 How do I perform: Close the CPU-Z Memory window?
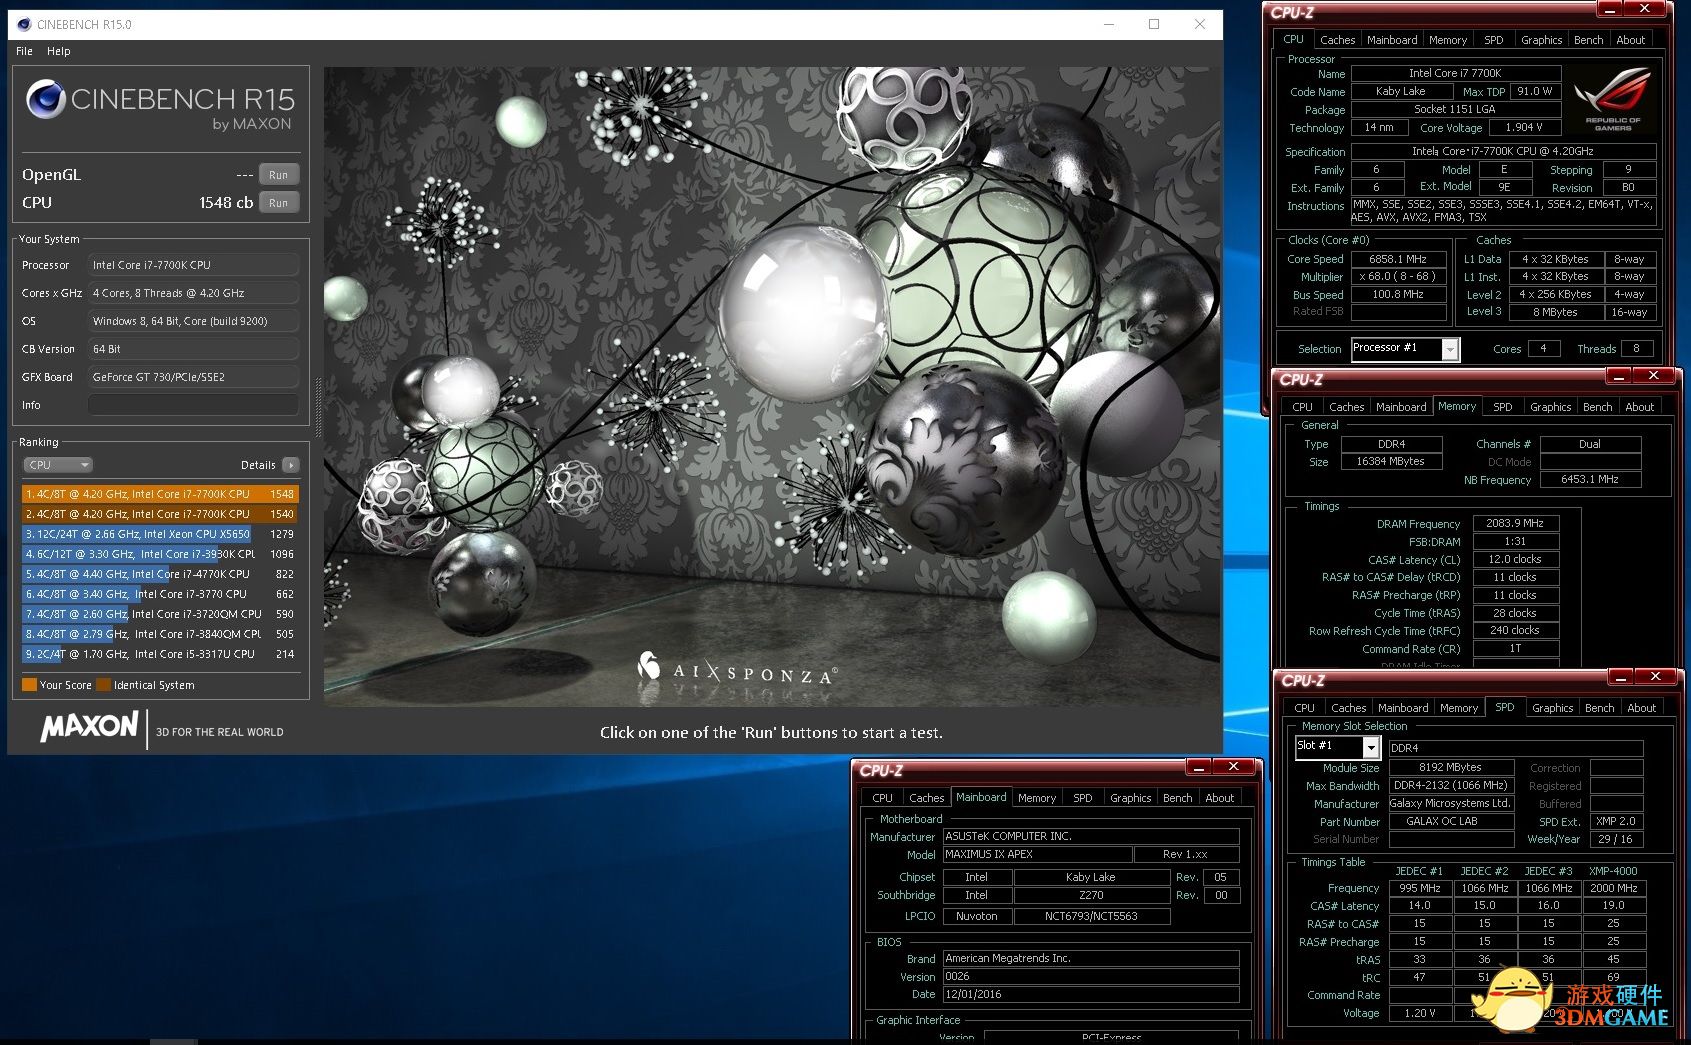point(1653,376)
